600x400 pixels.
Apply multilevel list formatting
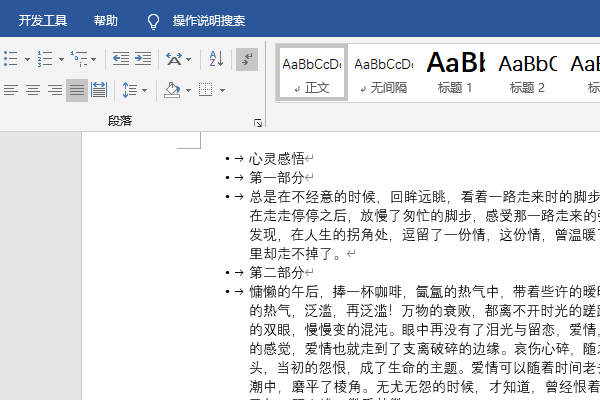[78, 59]
